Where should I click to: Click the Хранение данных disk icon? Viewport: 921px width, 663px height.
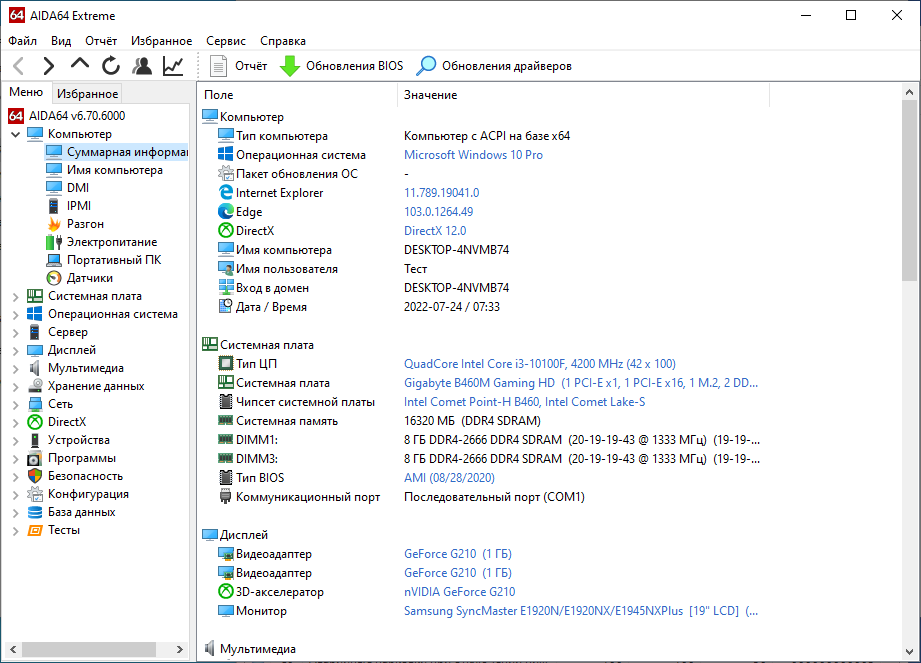(x=35, y=386)
